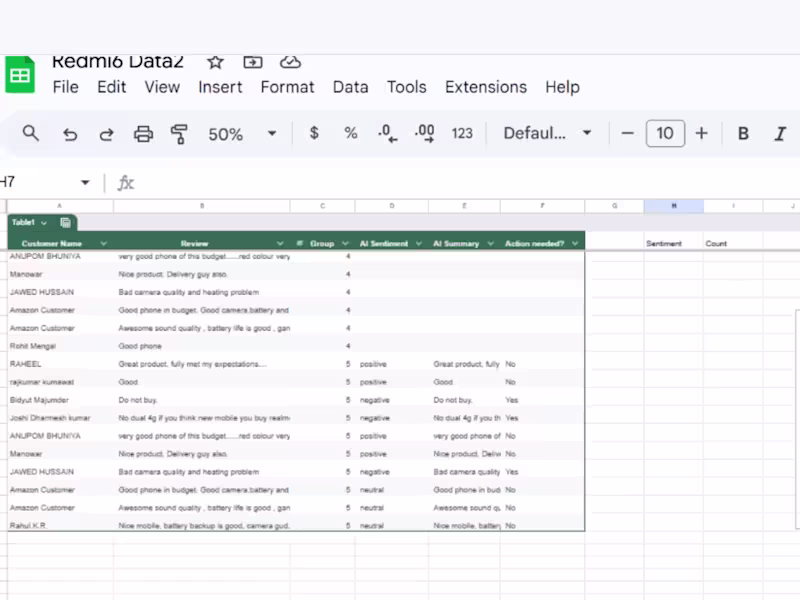
Task: Print the spreadsheet
Action: [143, 134]
